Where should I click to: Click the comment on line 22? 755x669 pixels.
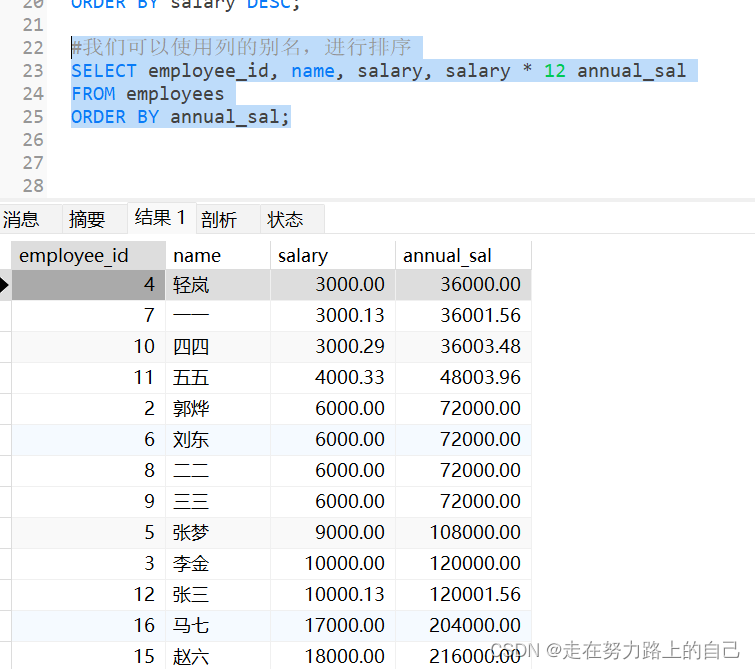pos(241,47)
